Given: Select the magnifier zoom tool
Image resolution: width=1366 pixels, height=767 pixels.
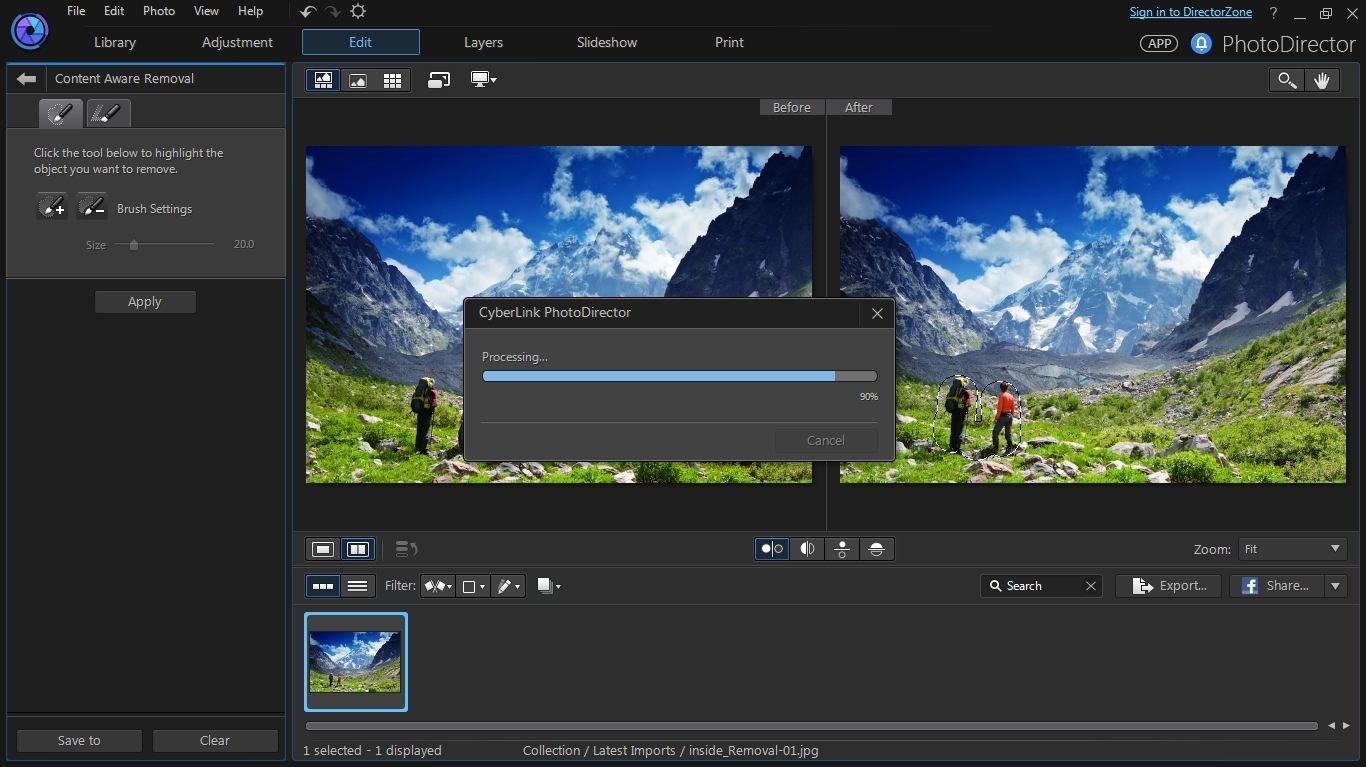Looking at the screenshot, I should point(1287,81).
